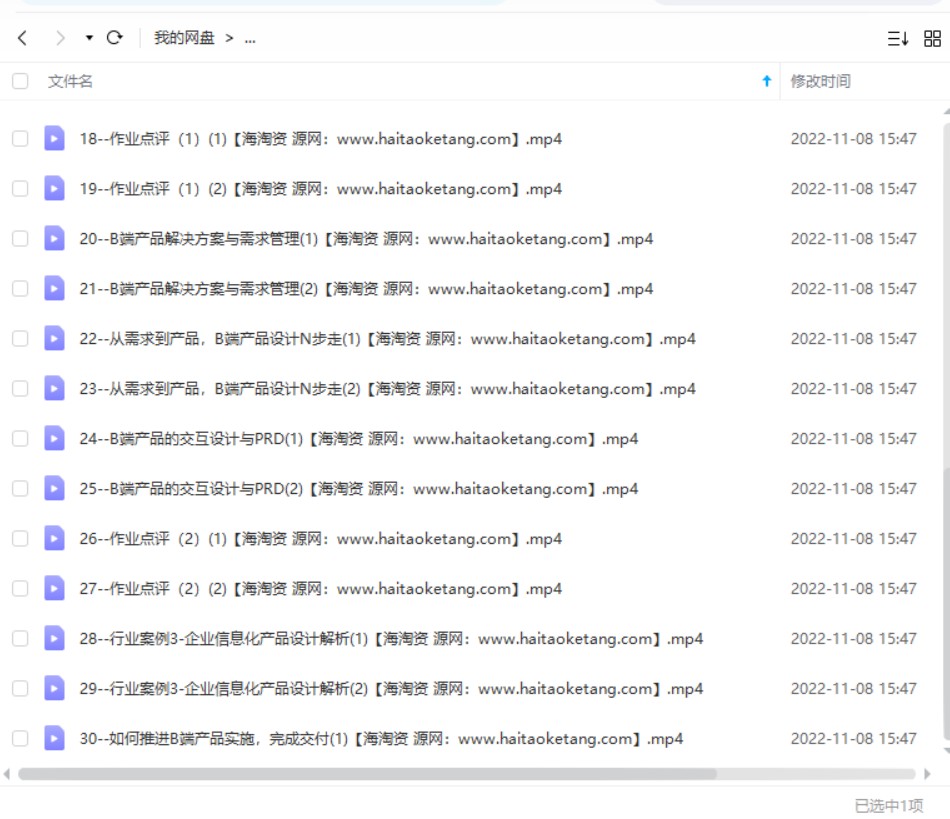Select file name 24--B端产品的交互设计与PRD(1)
Viewport: 950px width, 819px height.
[x=359, y=439]
